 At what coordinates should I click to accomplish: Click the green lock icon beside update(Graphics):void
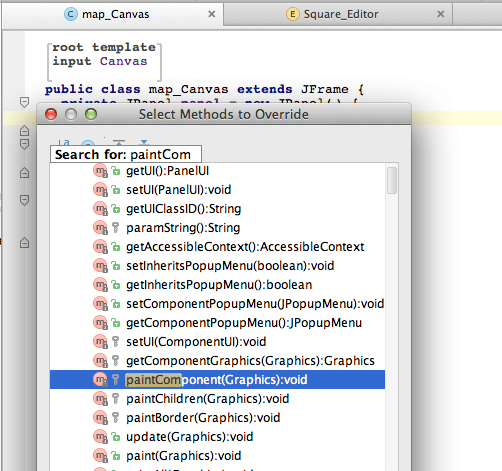pyautogui.click(x=116, y=437)
